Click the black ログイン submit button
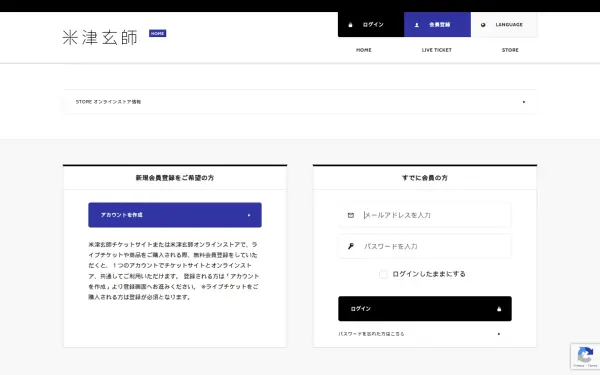 click(x=425, y=309)
